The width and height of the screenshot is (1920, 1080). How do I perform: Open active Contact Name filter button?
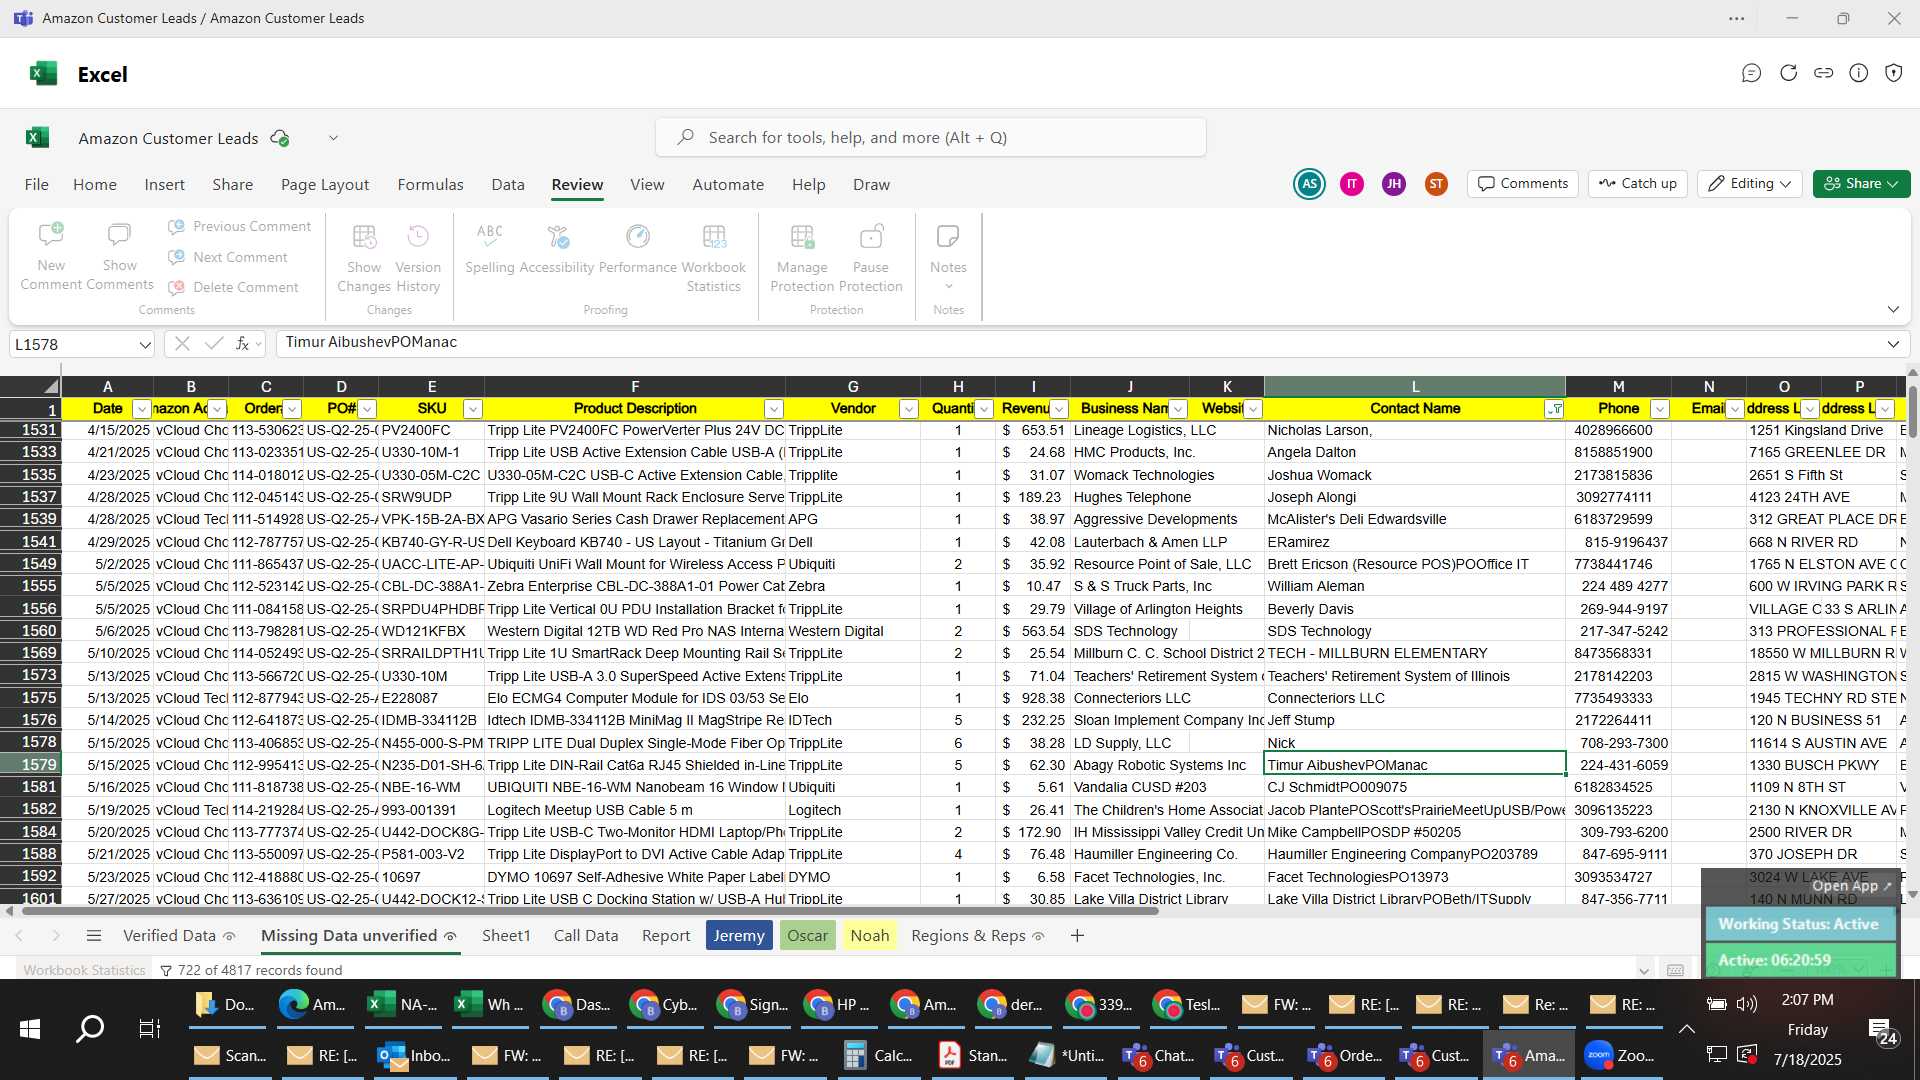tap(1554, 409)
